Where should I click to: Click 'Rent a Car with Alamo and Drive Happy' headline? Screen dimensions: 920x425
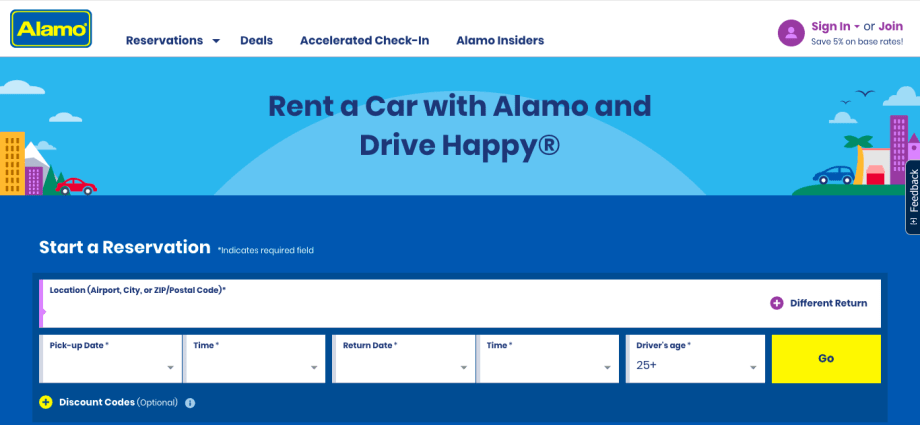(459, 126)
